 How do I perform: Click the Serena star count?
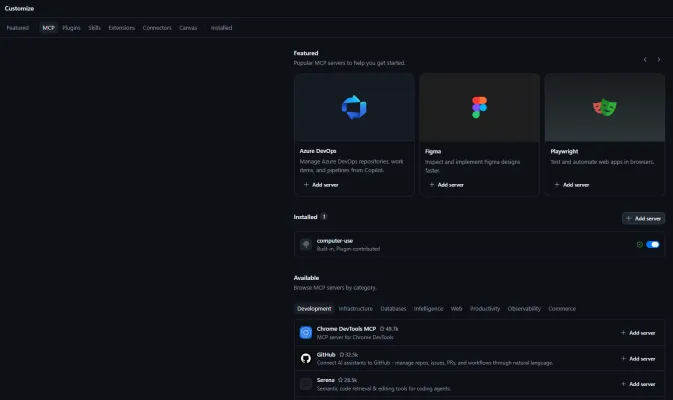[347, 380]
